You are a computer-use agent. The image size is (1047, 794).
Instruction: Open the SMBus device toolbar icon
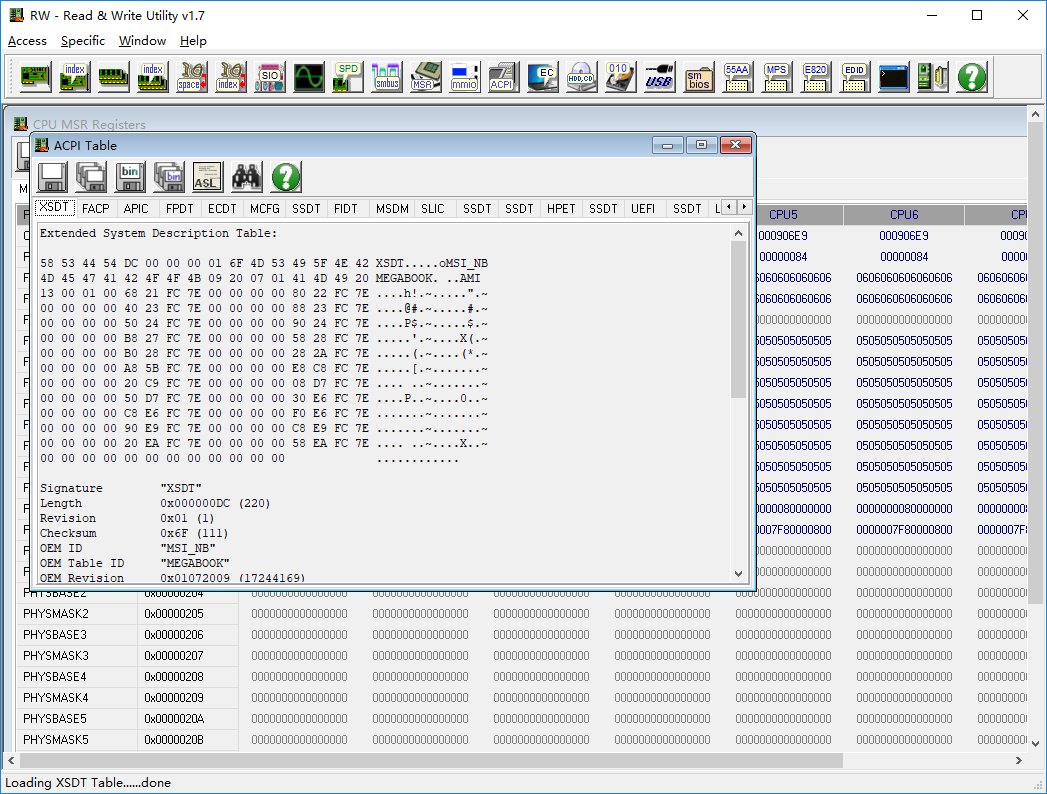pos(387,77)
